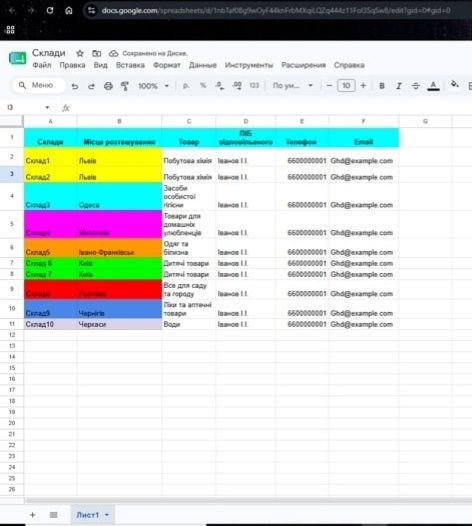
Task: Select the Одеса cell
Action: coord(119,197)
